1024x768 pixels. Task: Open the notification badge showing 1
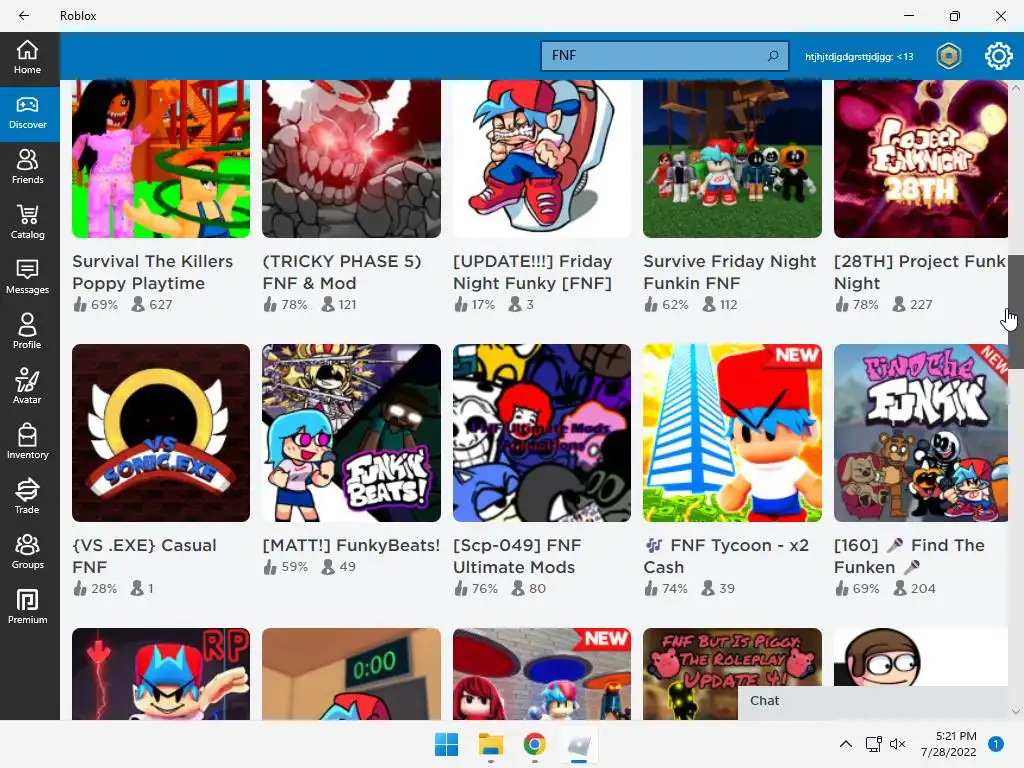[995, 744]
